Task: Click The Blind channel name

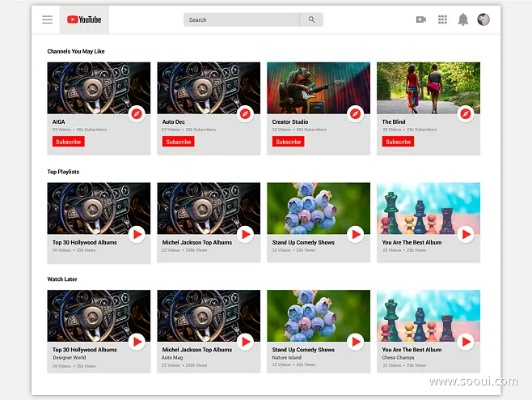Action: [394, 122]
